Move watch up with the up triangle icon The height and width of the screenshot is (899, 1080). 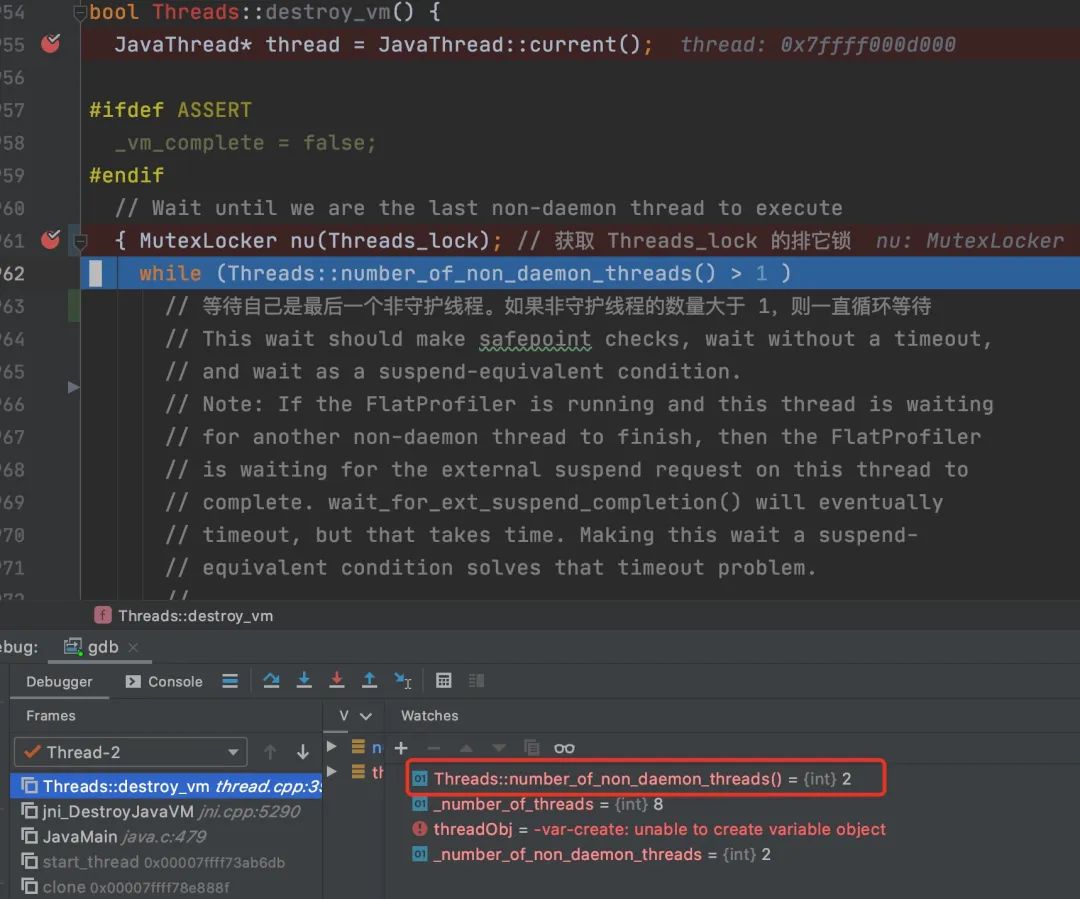[466, 747]
